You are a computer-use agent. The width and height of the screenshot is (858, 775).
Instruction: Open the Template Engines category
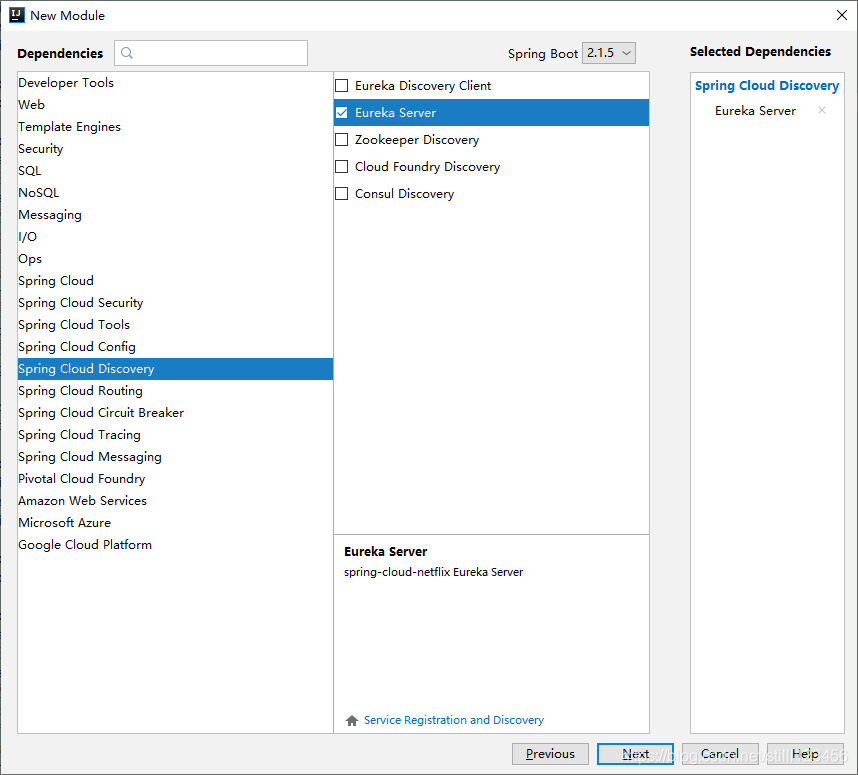click(175, 126)
